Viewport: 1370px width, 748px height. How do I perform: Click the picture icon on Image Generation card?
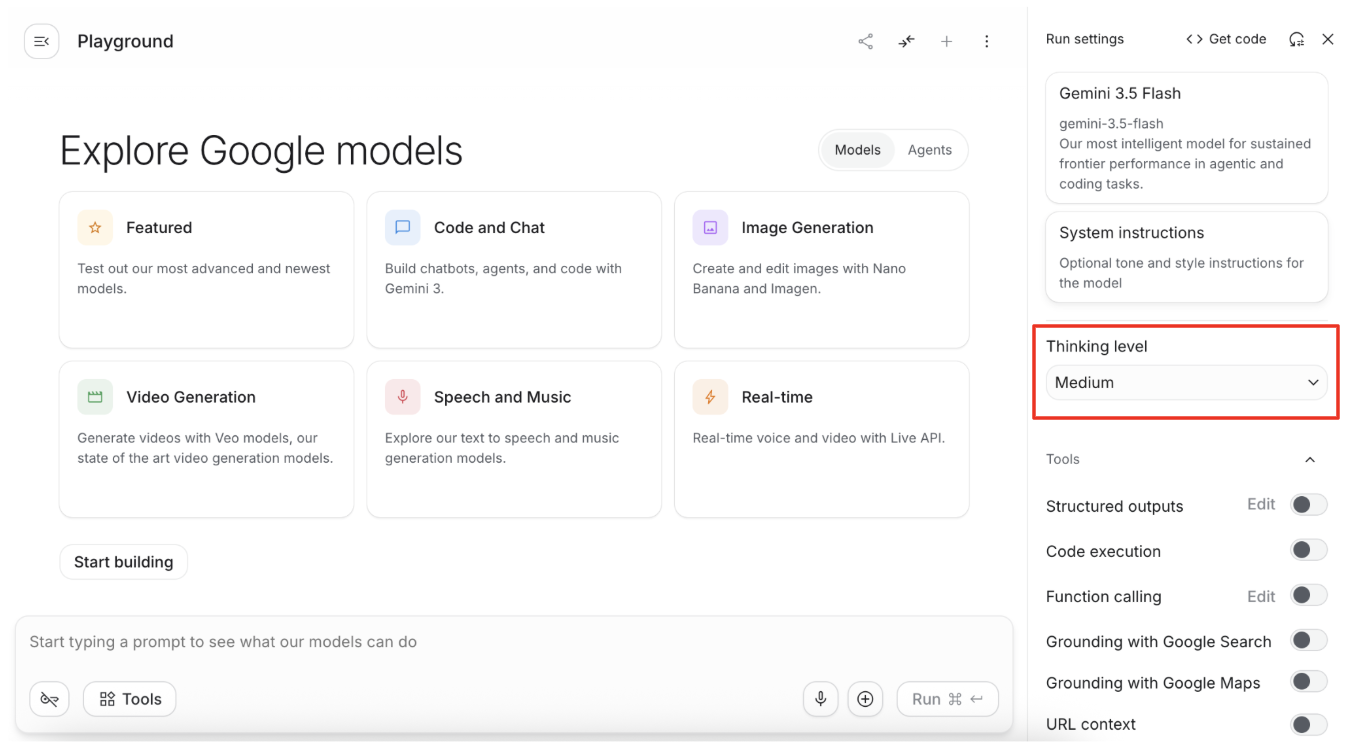(x=711, y=228)
